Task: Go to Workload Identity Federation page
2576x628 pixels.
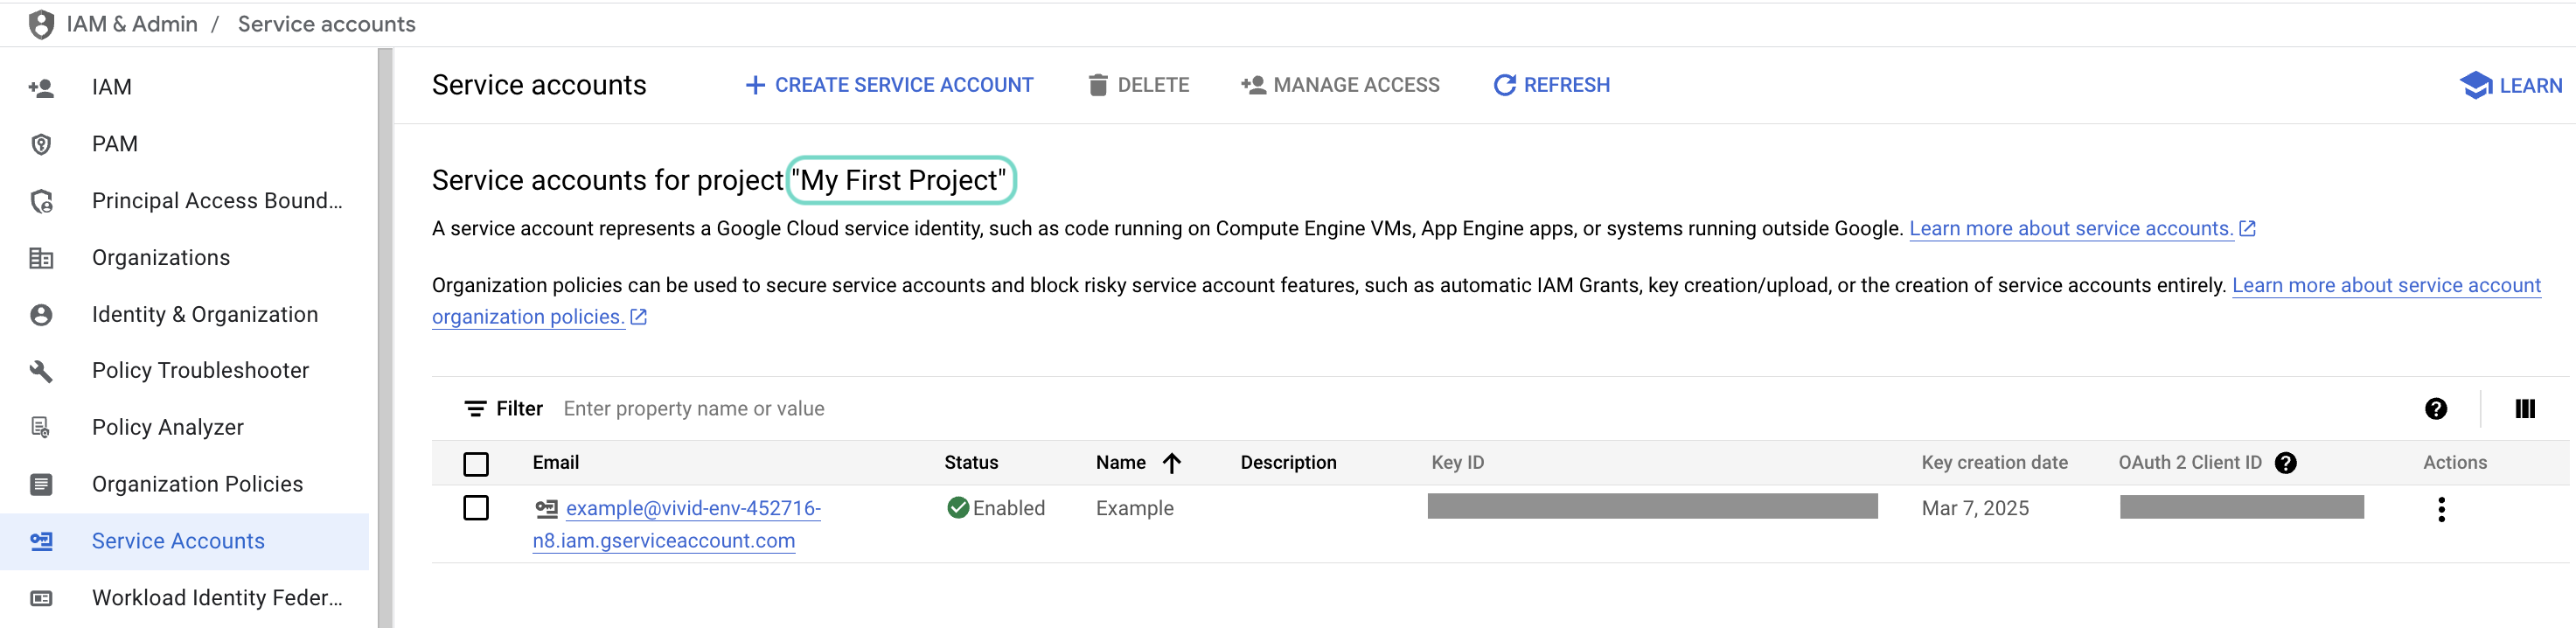Action: 216,597
